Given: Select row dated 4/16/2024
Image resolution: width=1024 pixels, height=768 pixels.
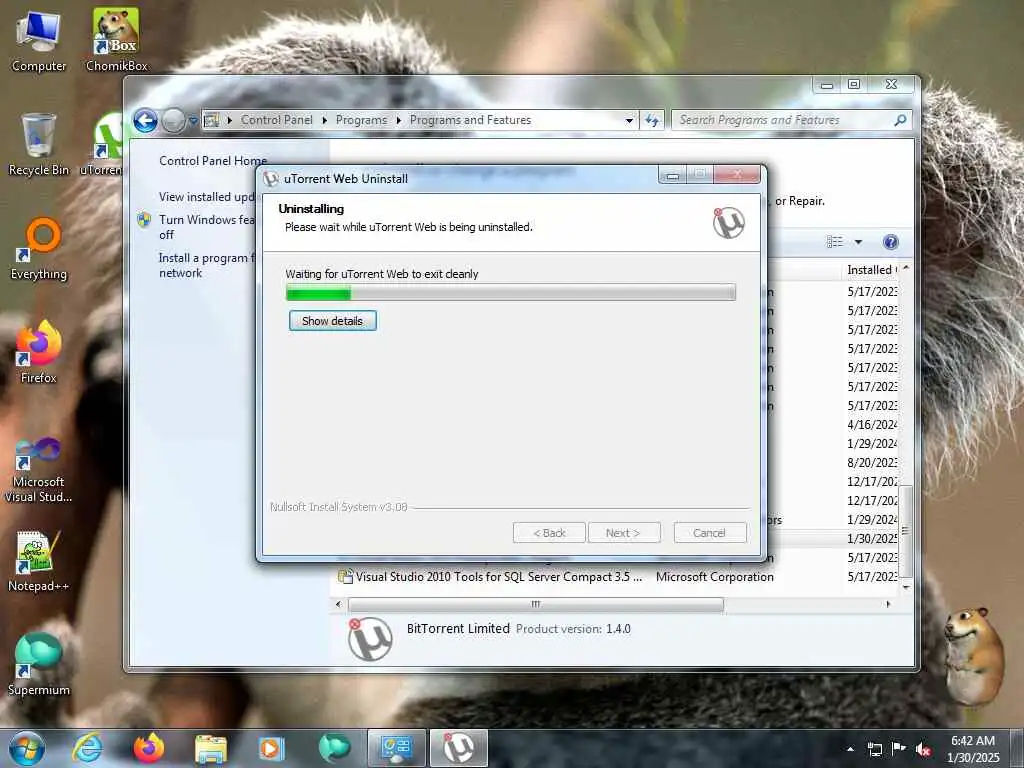Looking at the screenshot, I should click(x=872, y=424).
